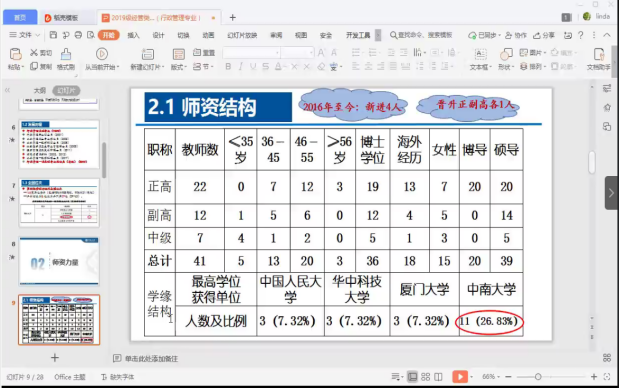
Task: Select slide 8 thumbnail 师资力量
Action: 59,261
